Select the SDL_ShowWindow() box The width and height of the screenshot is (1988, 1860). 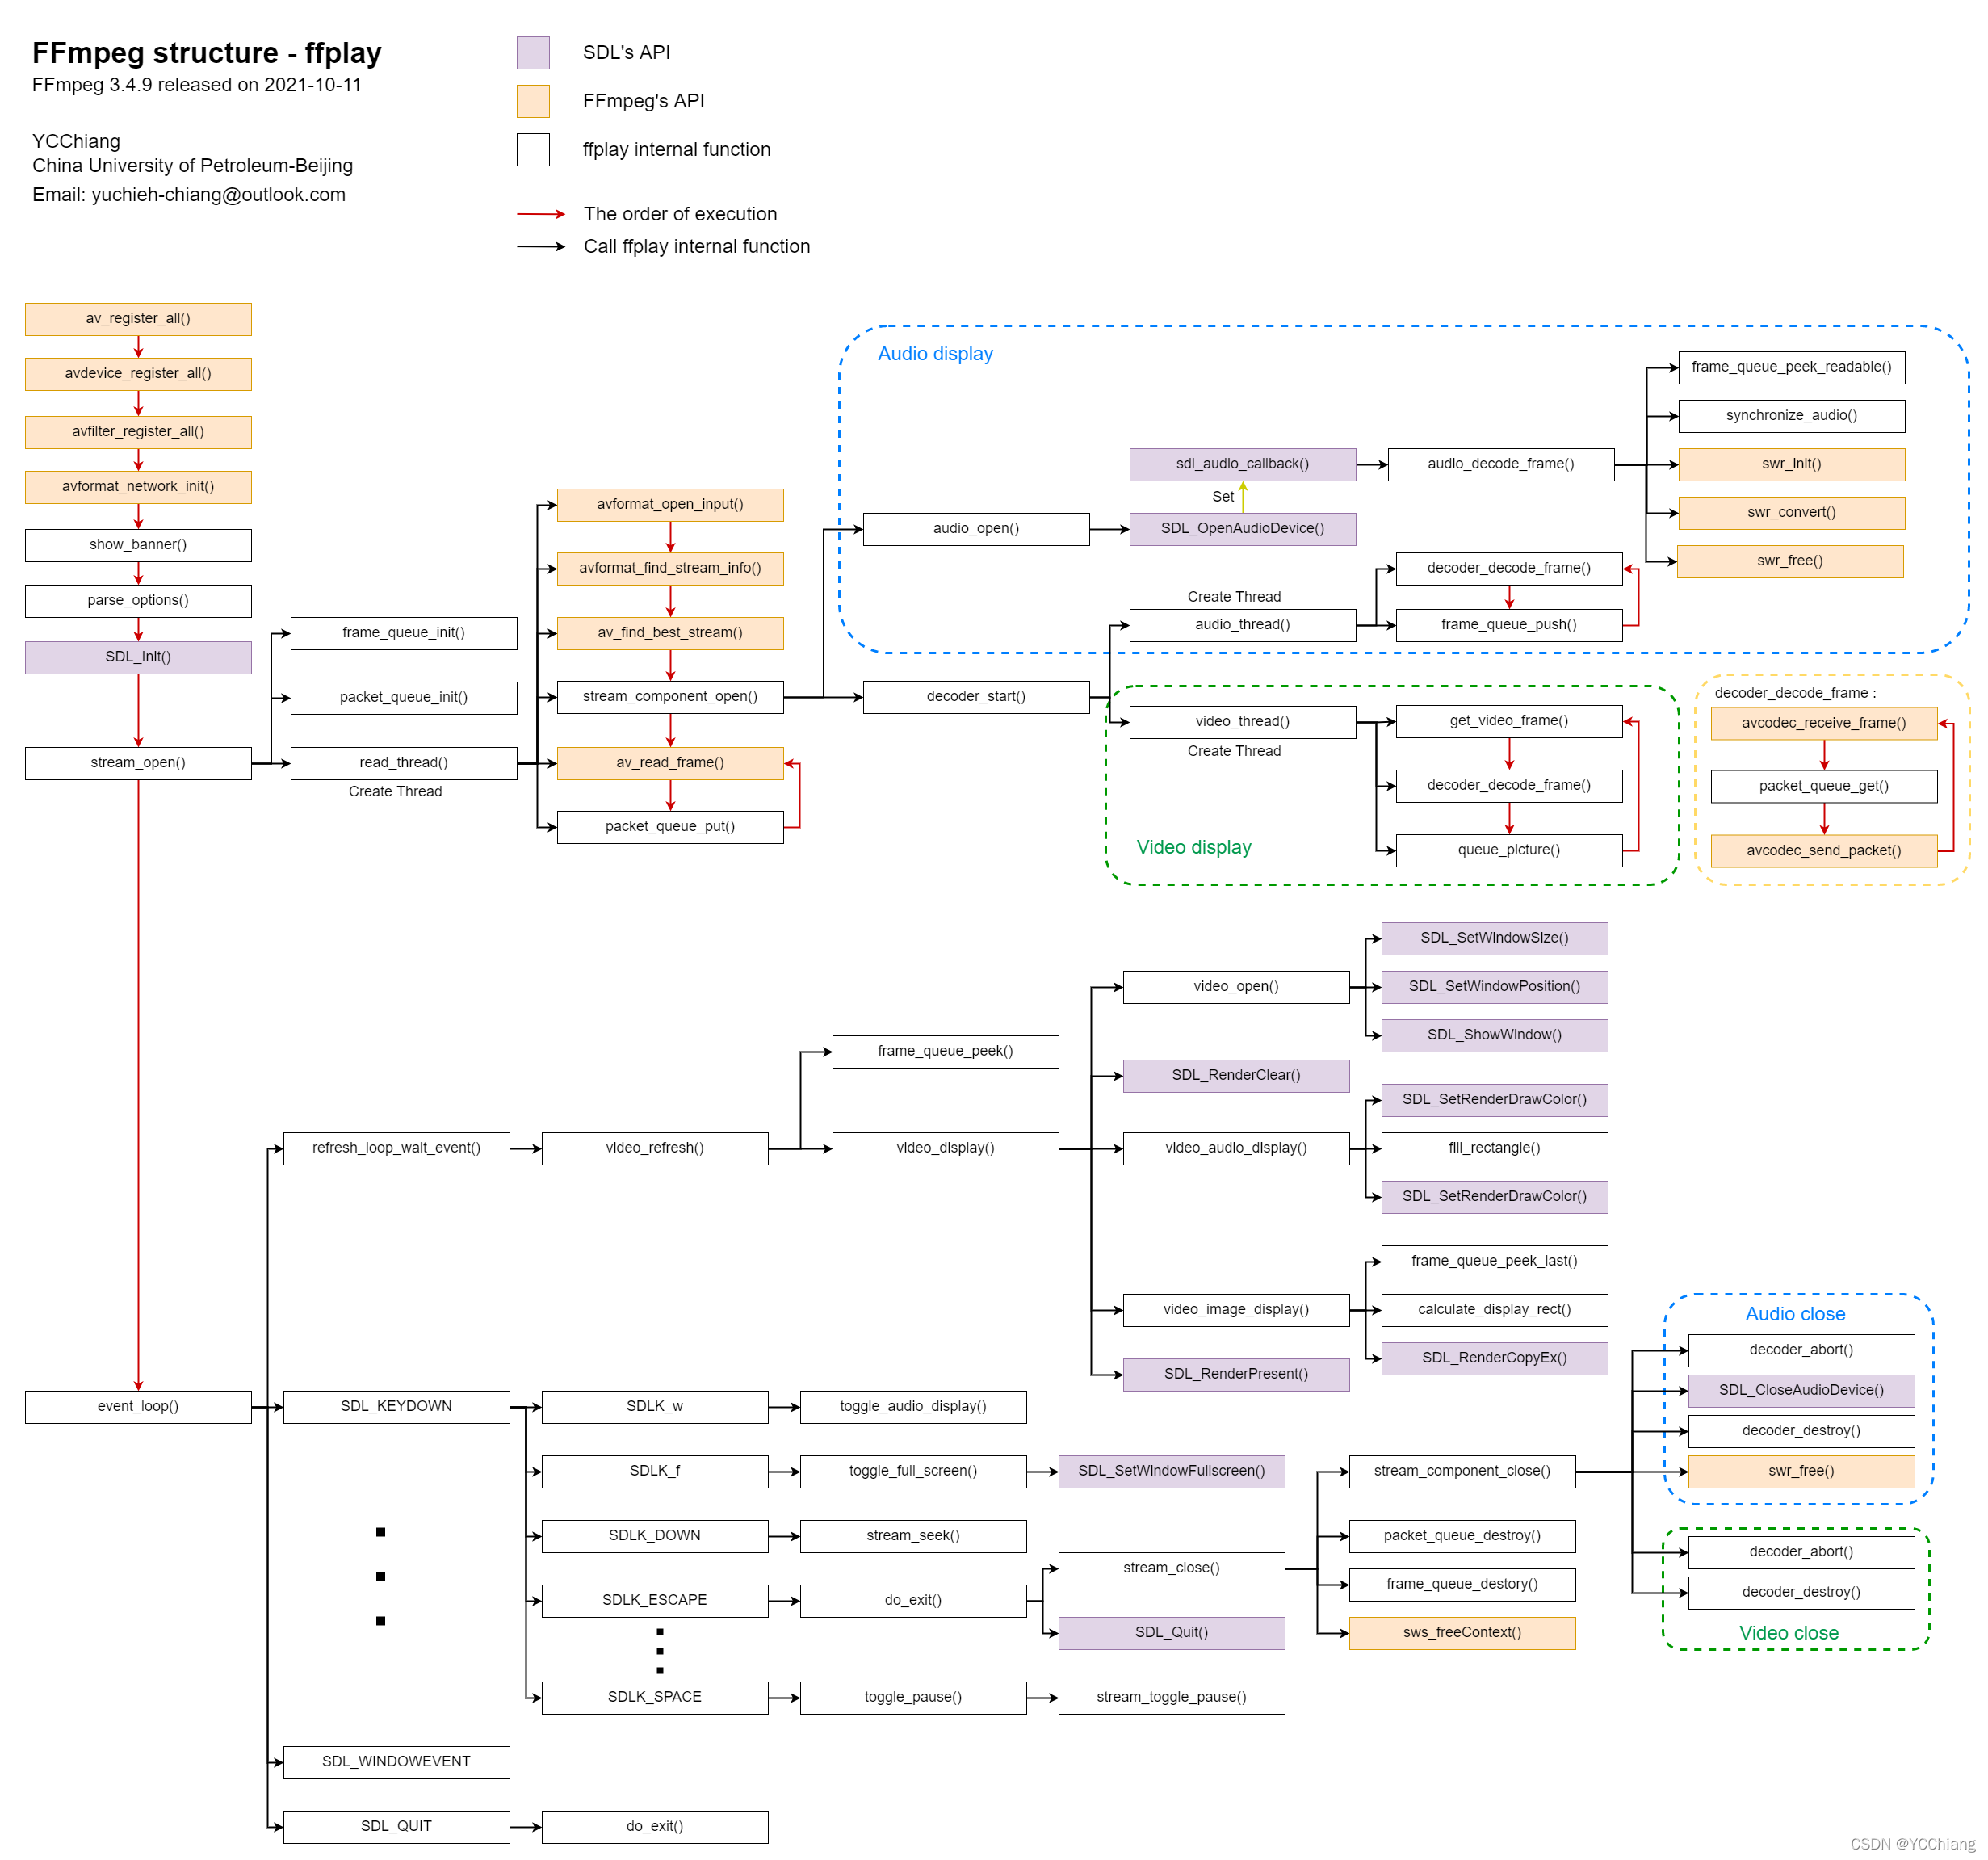pos(1495,1035)
